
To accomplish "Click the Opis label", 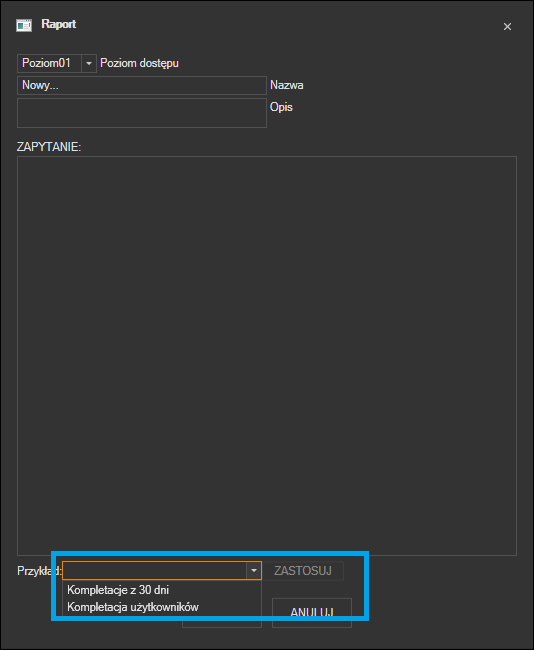I will pyautogui.click(x=281, y=107).
